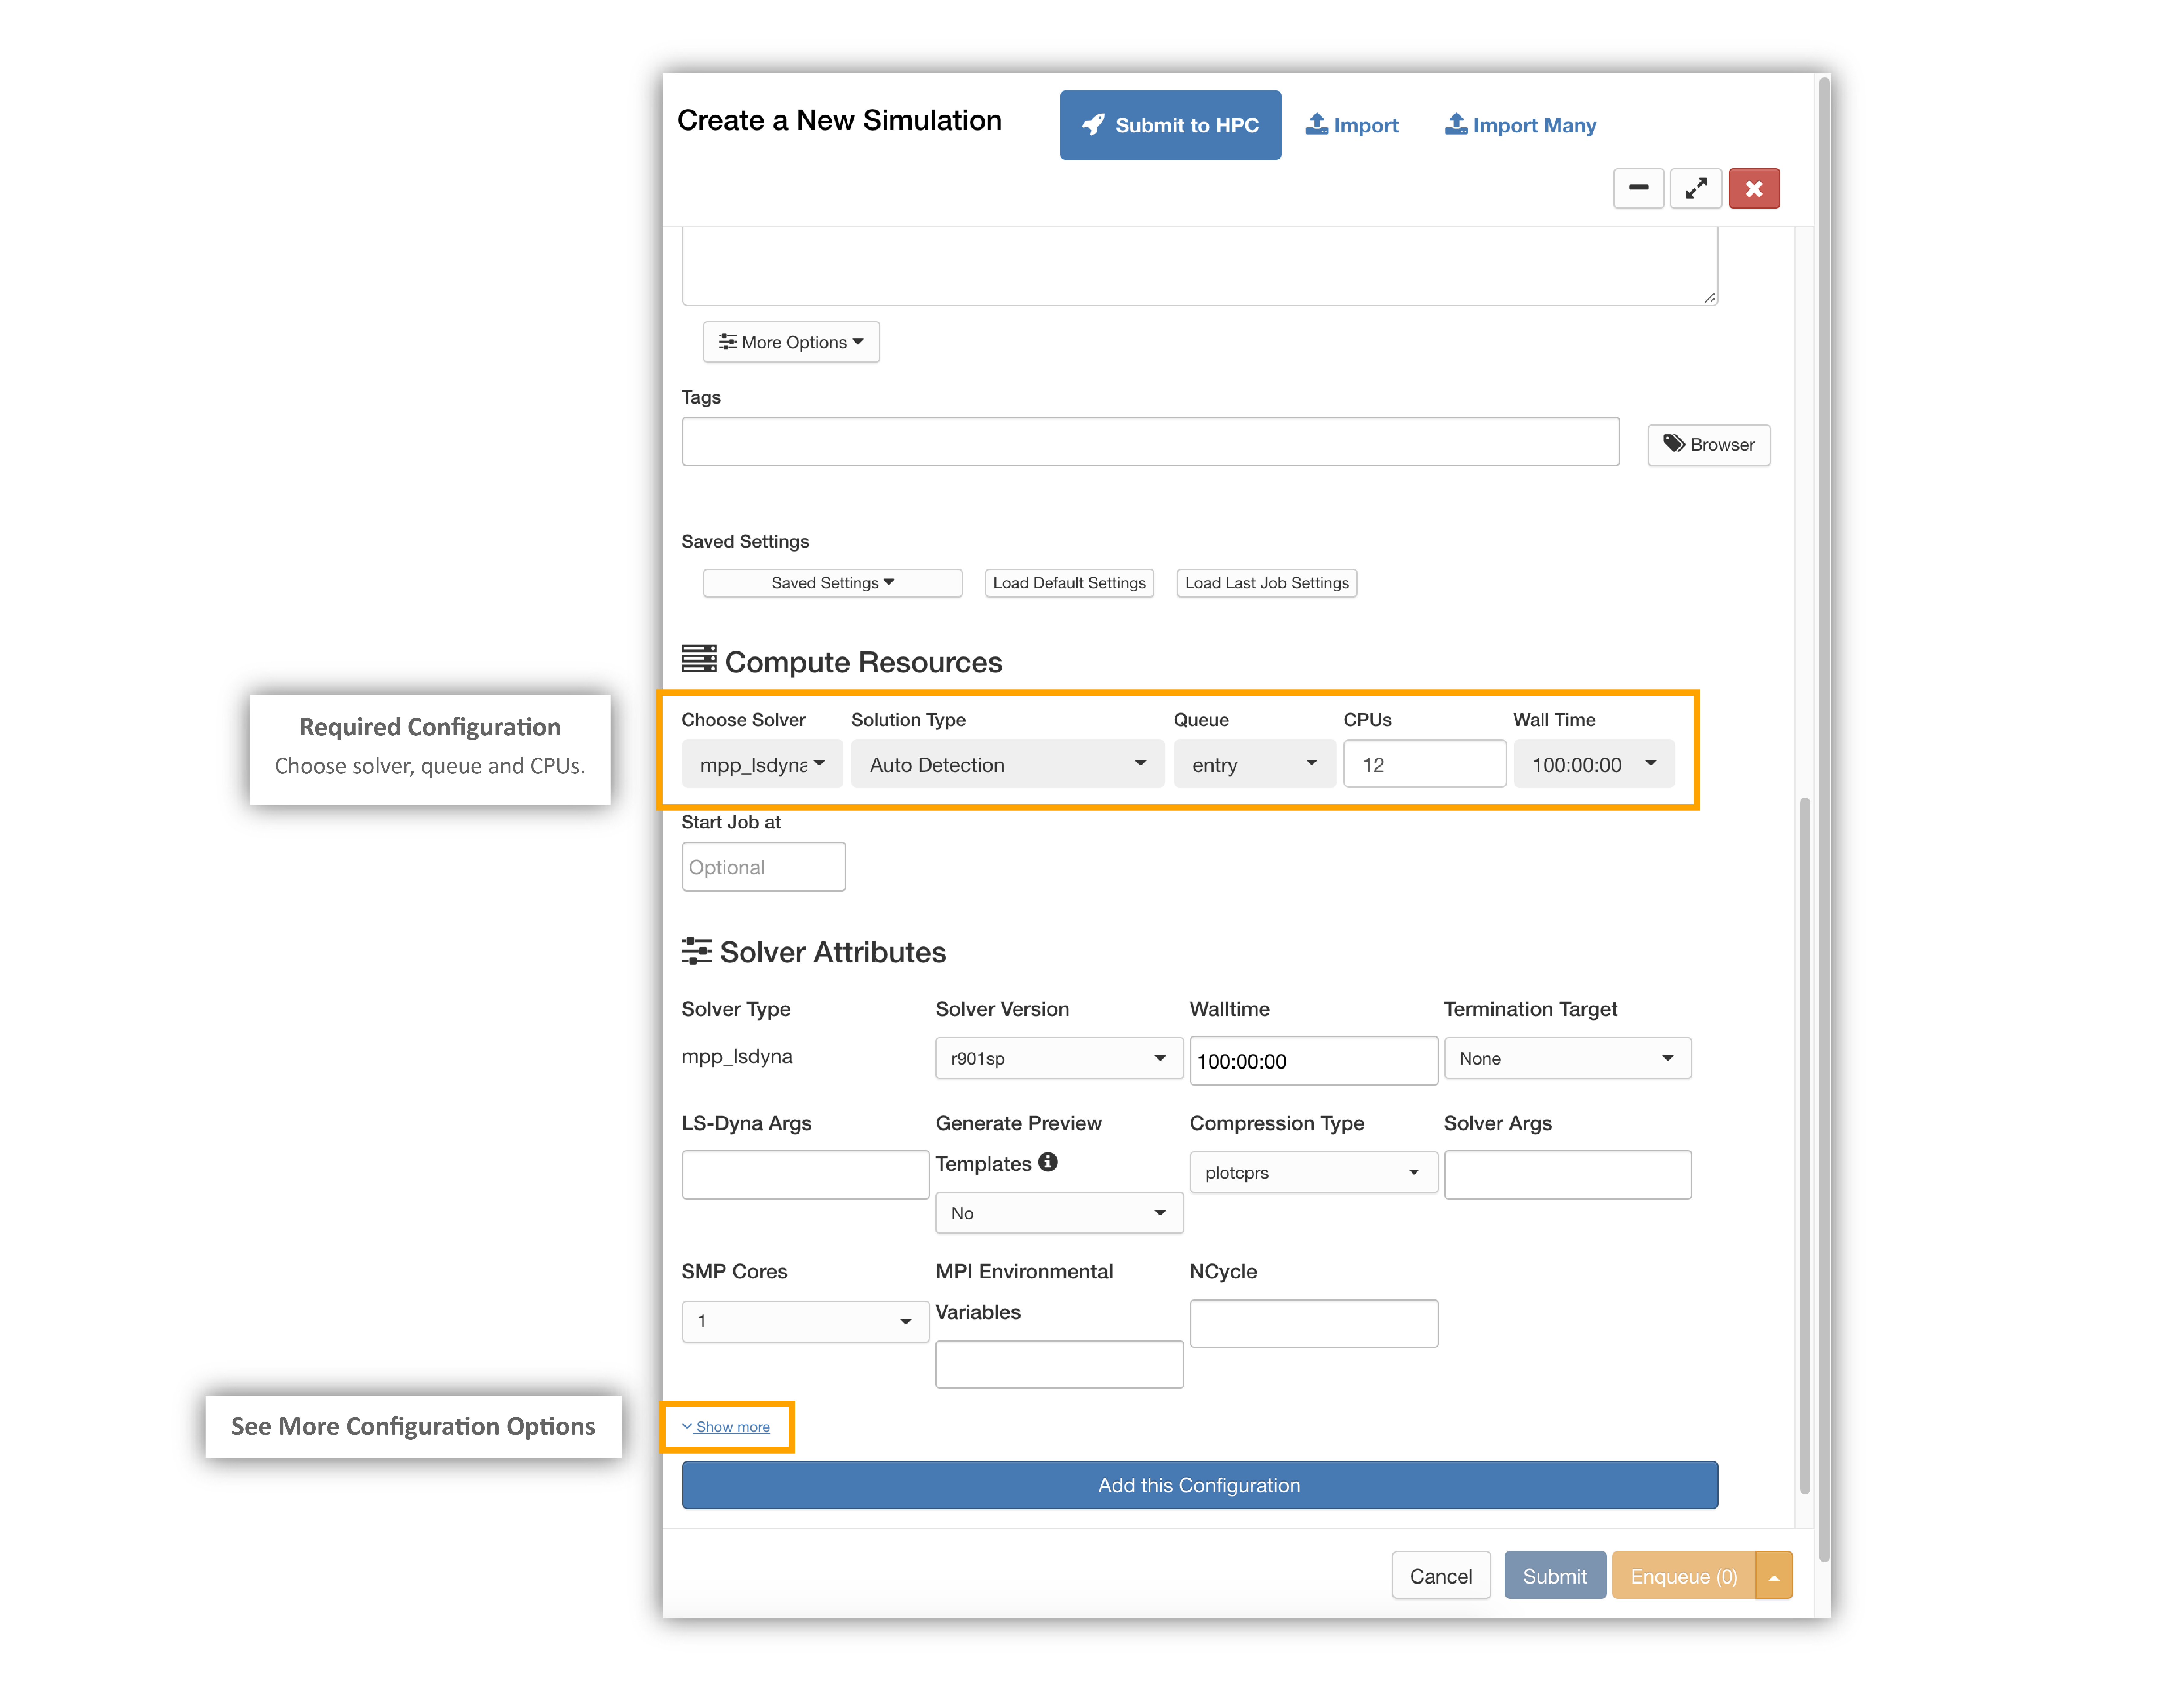Expand the Saved Settings dropdown
This screenshot has width=2174, height=1708.
[832, 583]
